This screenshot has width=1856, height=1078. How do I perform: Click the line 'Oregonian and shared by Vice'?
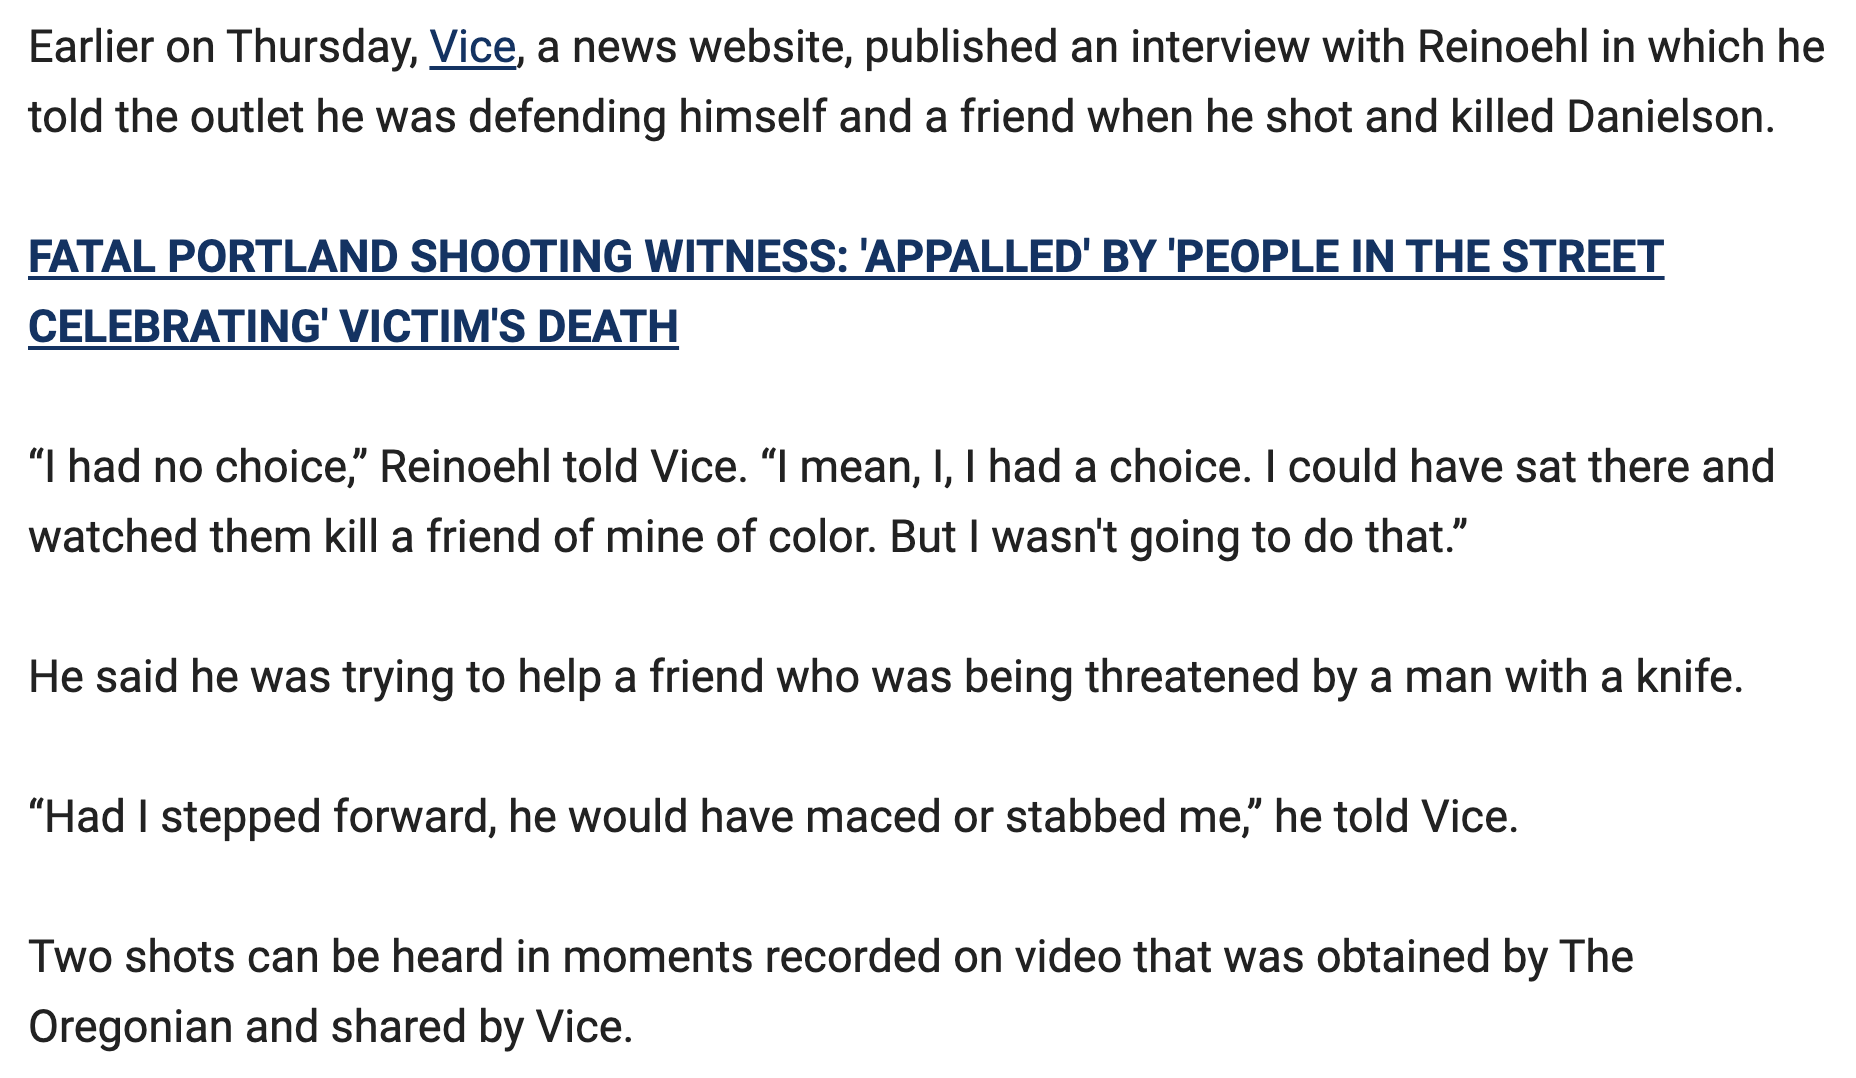pyautogui.click(x=331, y=1027)
